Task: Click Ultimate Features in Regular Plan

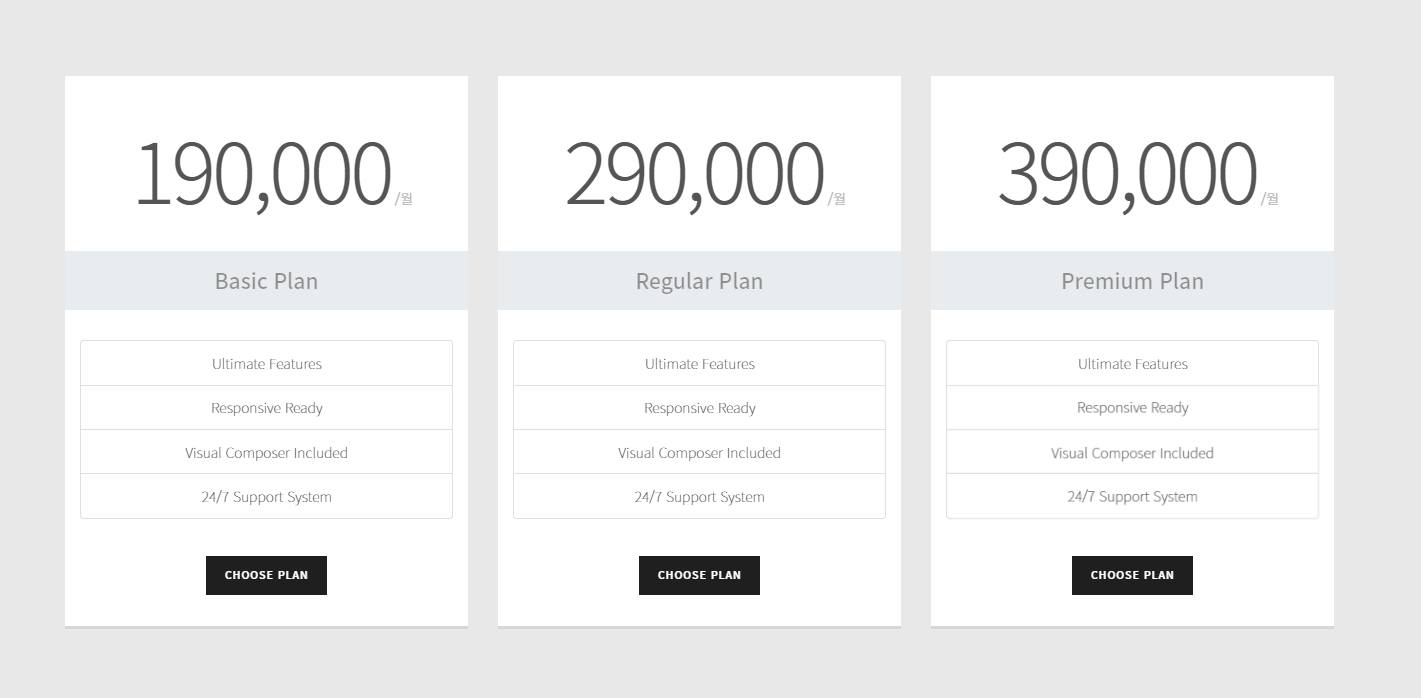Action: [699, 364]
